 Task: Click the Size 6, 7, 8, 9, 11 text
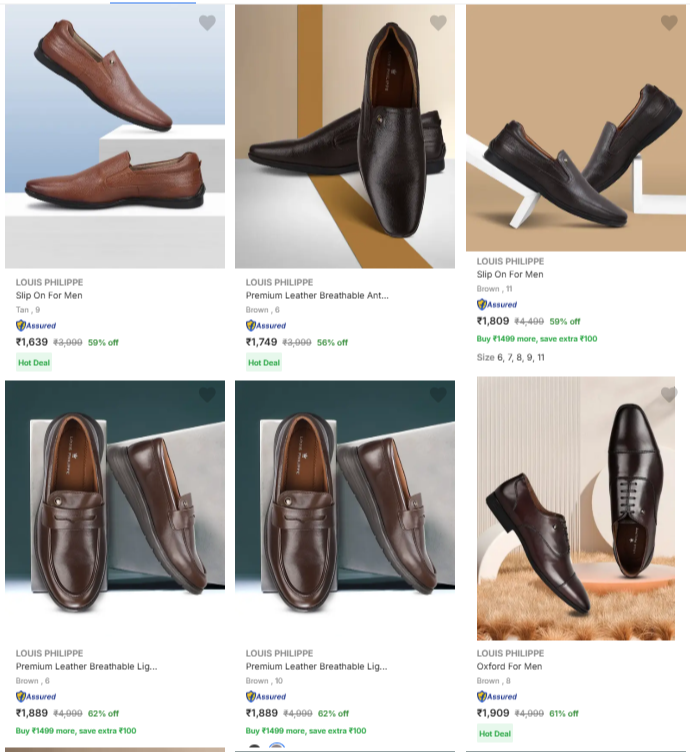click(510, 357)
